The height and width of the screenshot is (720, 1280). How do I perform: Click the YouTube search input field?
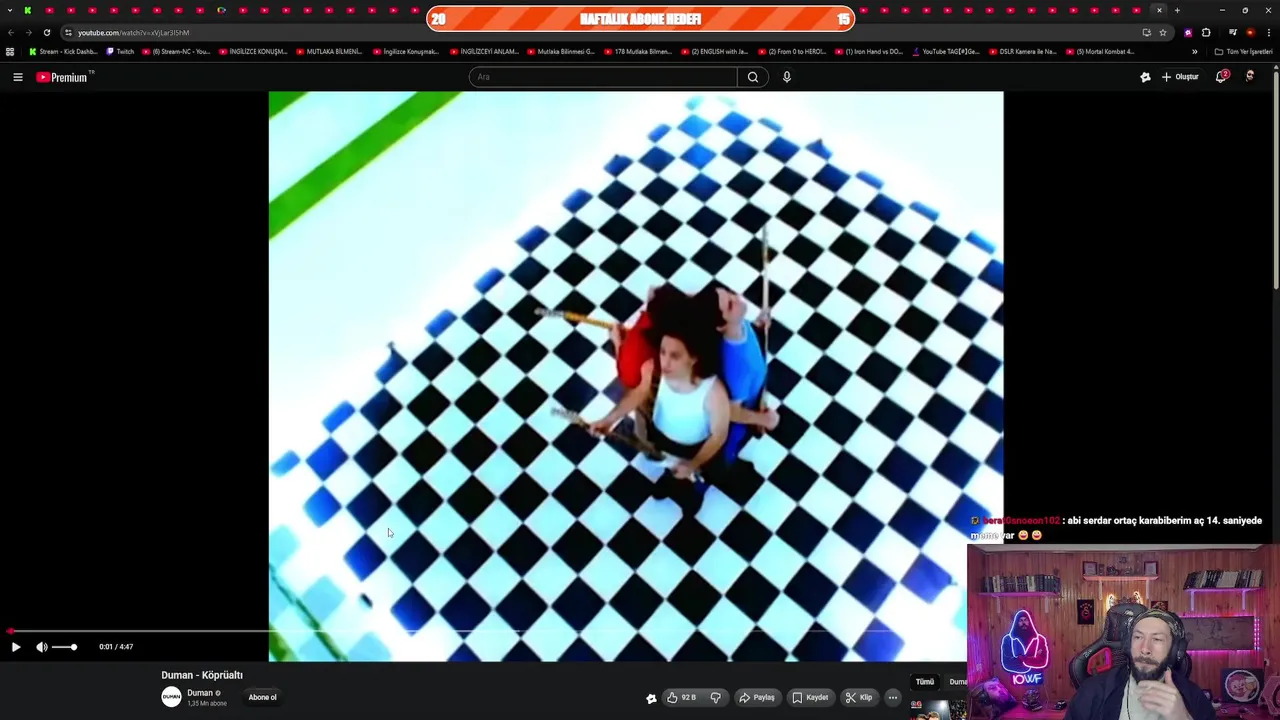pyautogui.click(x=603, y=77)
